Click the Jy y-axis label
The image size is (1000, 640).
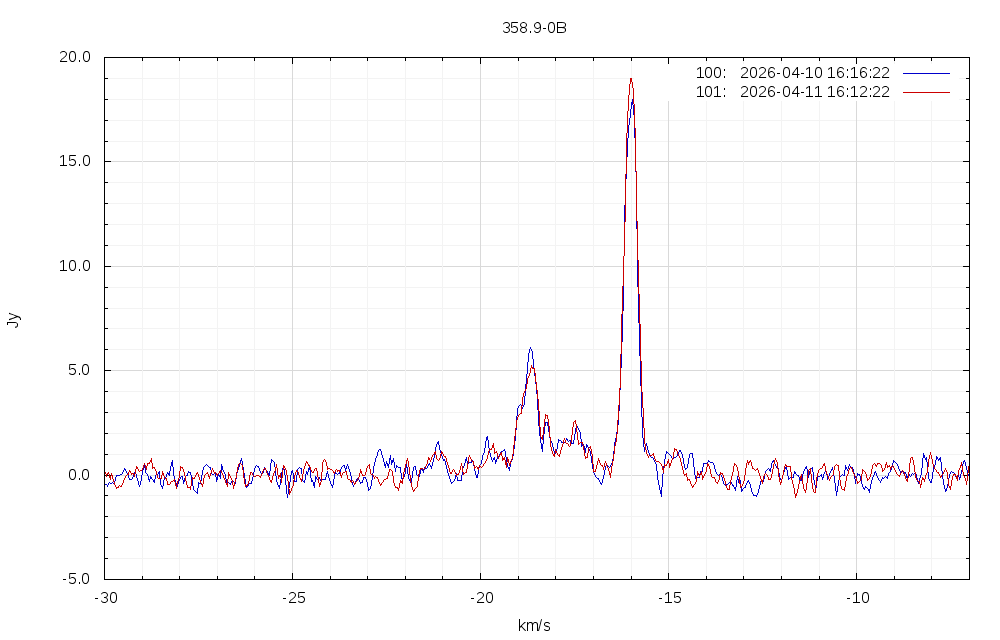click(13, 320)
